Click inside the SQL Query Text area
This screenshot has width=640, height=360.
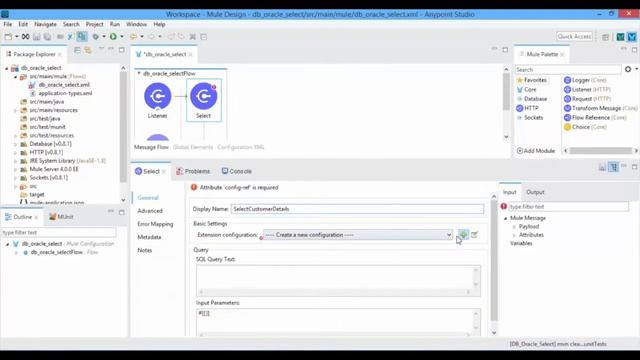(x=338, y=280)
